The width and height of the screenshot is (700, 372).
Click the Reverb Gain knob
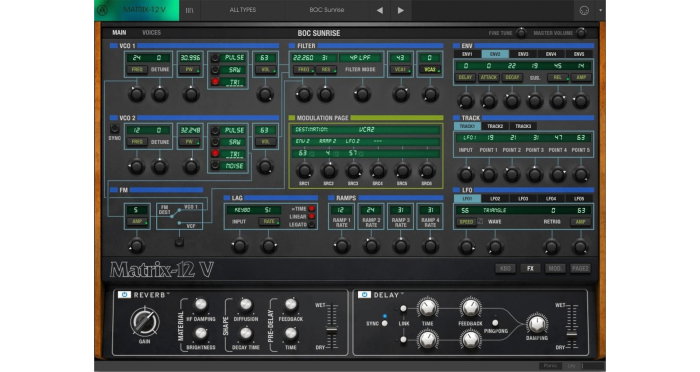pyautogui.click(x=145, y=322)
